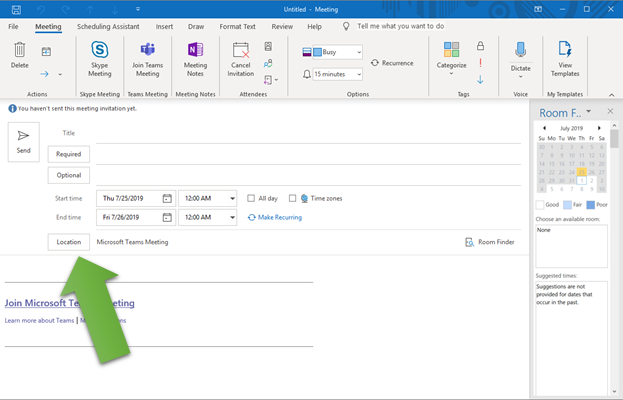Open the Format Text tab
Screen dimensions: 623x400
[238, 27]
